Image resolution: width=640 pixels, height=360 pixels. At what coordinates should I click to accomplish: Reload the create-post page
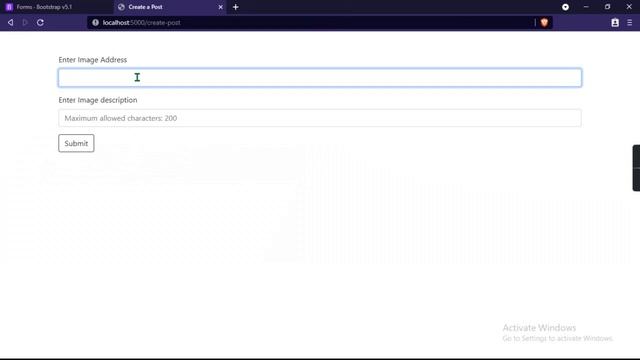point(40,22)
